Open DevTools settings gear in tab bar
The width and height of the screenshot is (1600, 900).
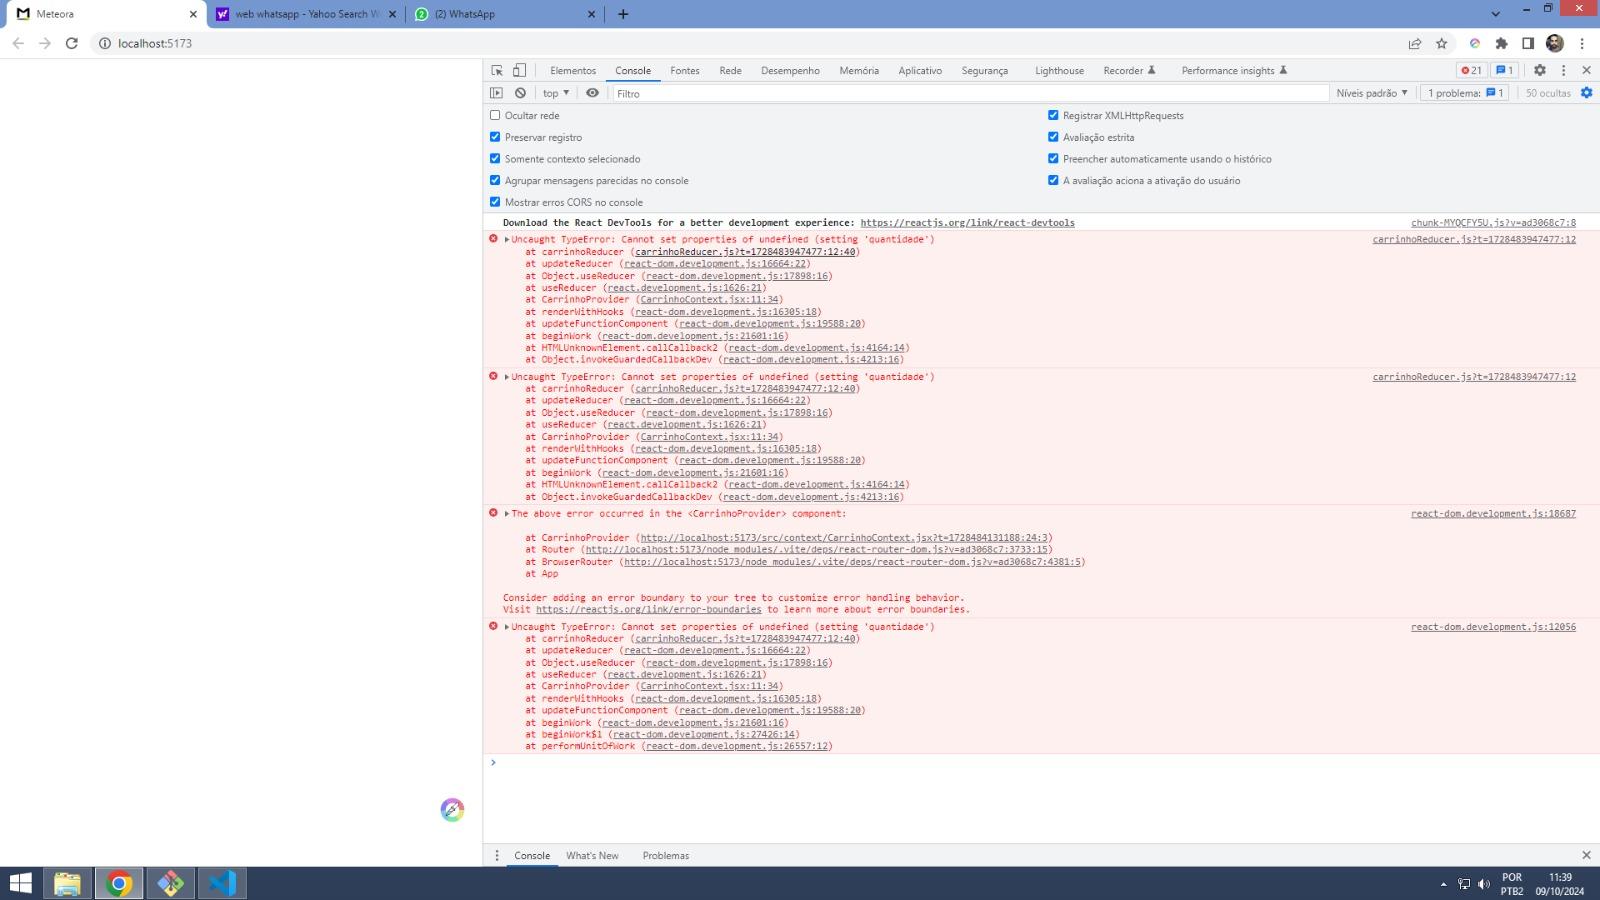click(1540, 70)
